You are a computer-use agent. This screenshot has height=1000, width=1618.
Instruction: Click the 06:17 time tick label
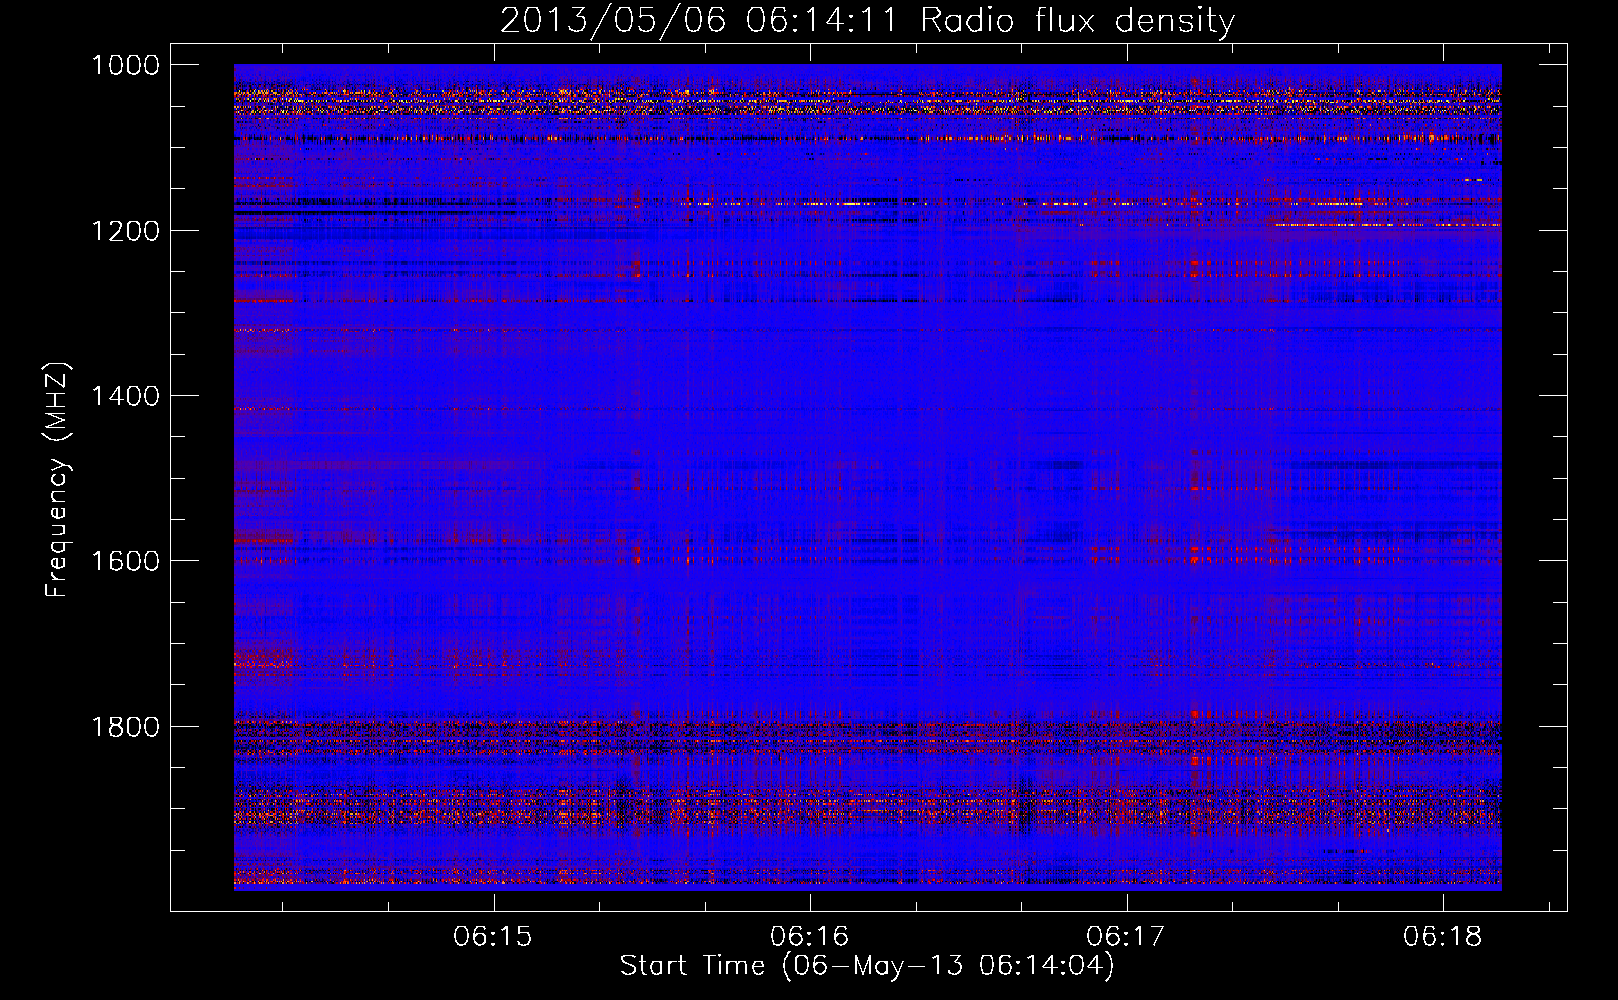(x=1126, y=937)
